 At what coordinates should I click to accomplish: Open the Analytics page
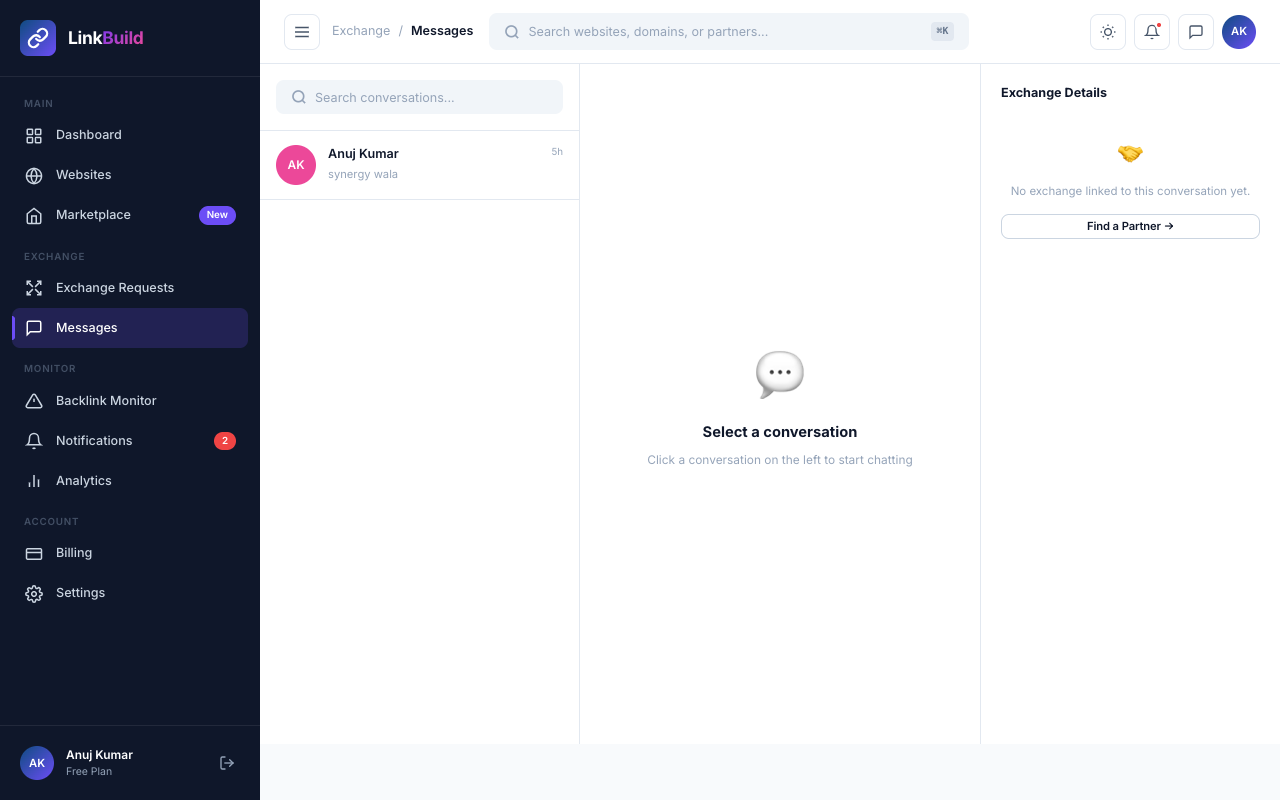130,481
